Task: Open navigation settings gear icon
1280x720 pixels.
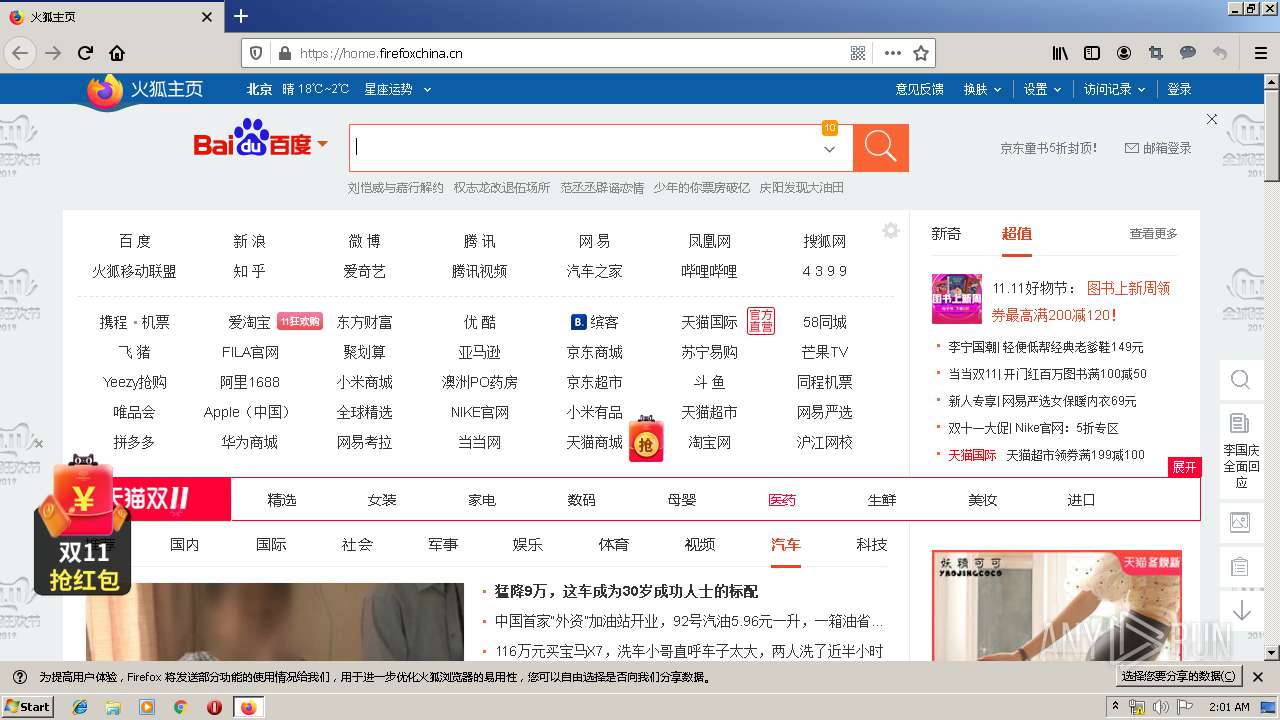Action: pyautogui.click(x=891, y=231)
